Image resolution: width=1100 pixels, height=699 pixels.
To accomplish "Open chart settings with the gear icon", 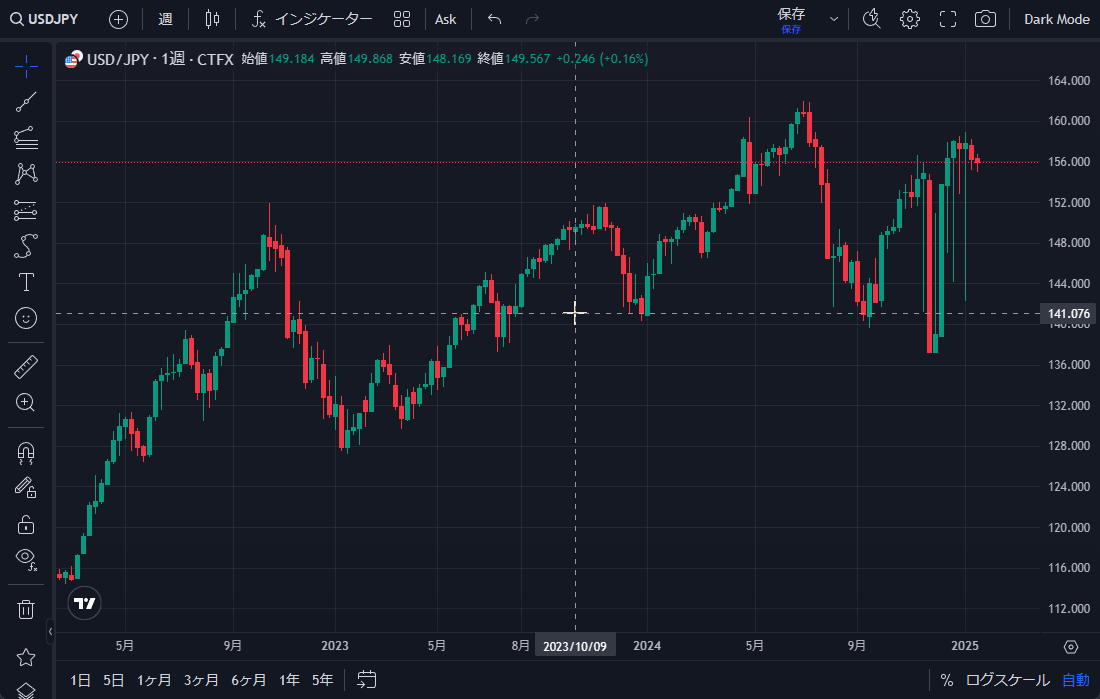I will point(909,18).
